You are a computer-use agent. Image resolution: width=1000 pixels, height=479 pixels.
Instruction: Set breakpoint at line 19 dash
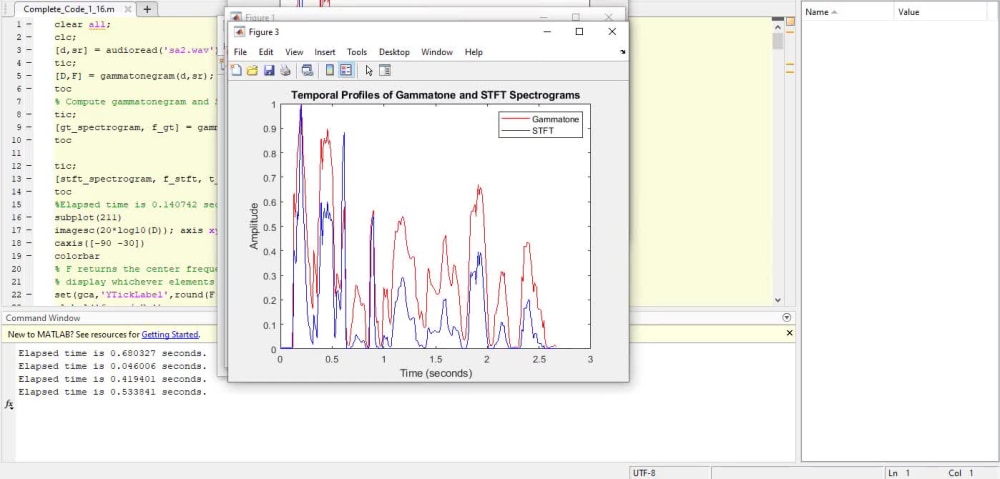click(30, 256)
